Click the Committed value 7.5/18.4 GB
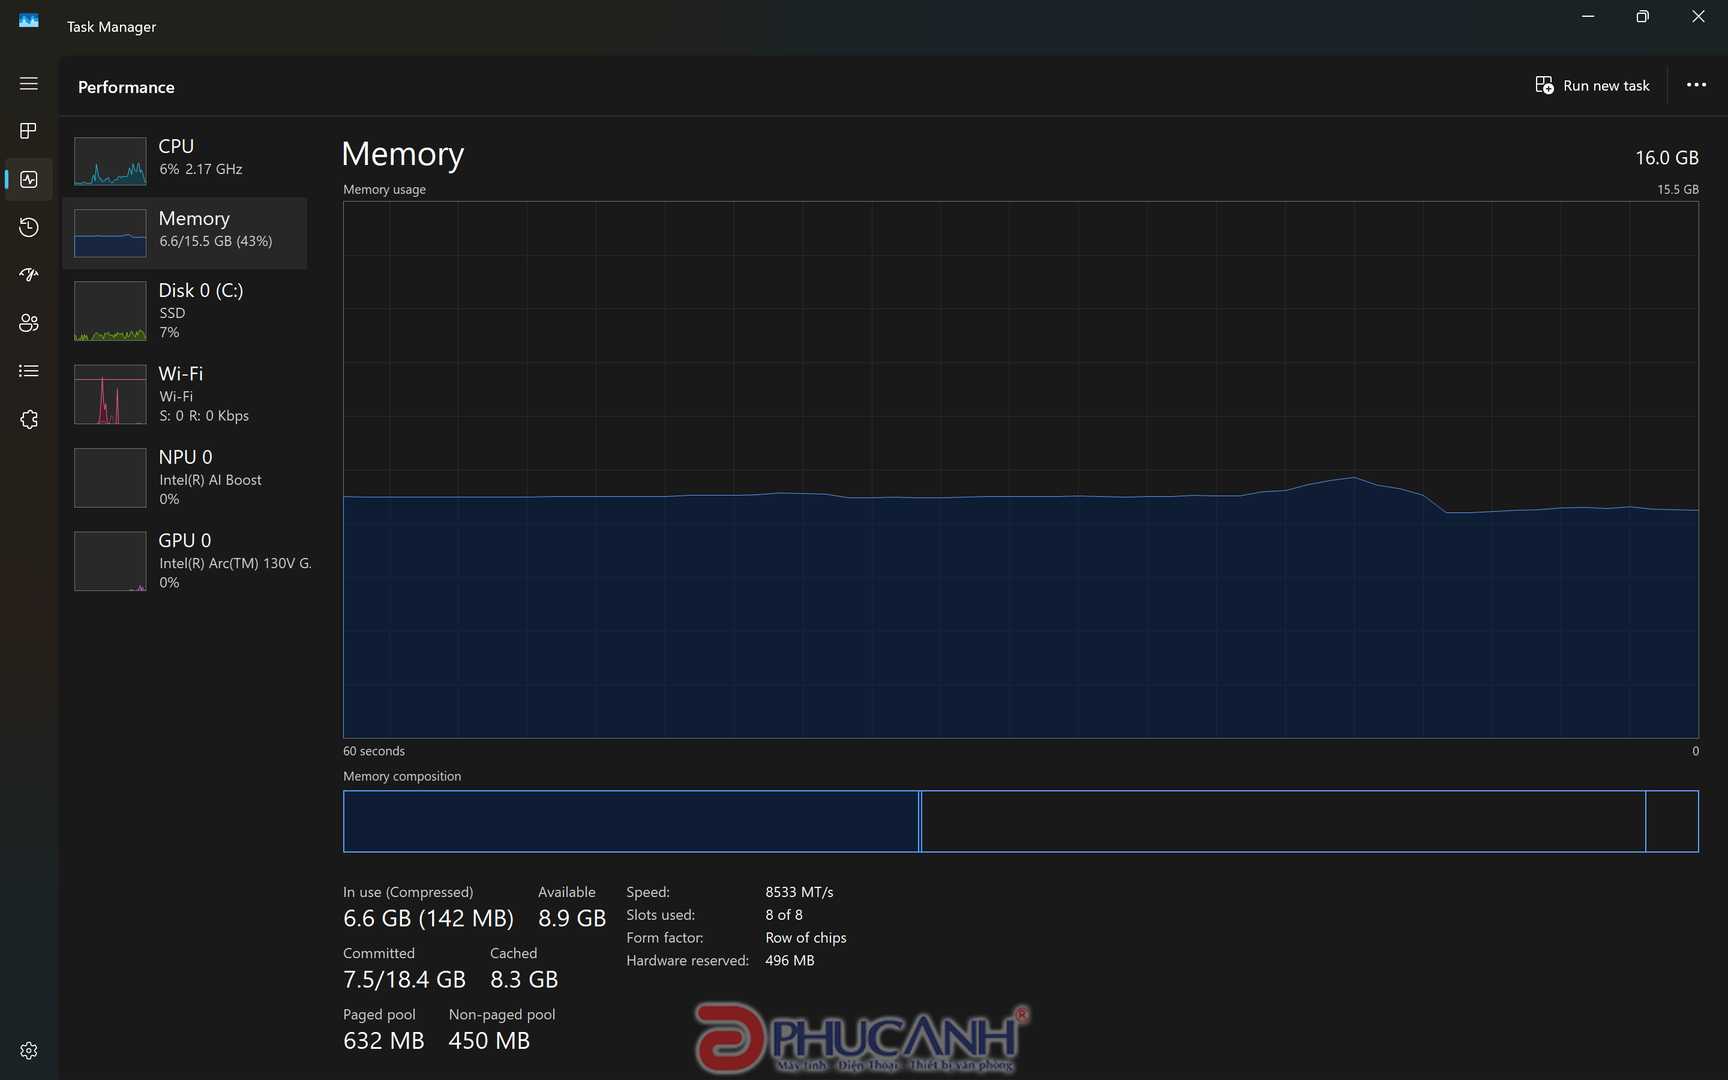 [404, 979]
